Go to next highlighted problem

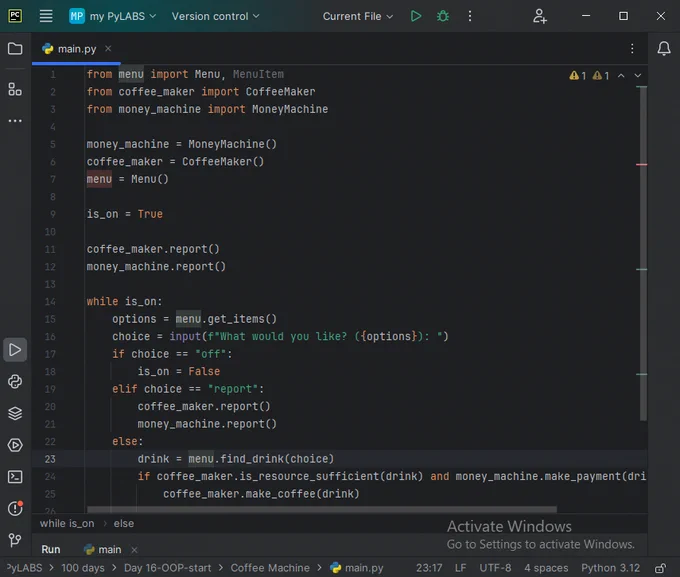[x=638, y=75]
